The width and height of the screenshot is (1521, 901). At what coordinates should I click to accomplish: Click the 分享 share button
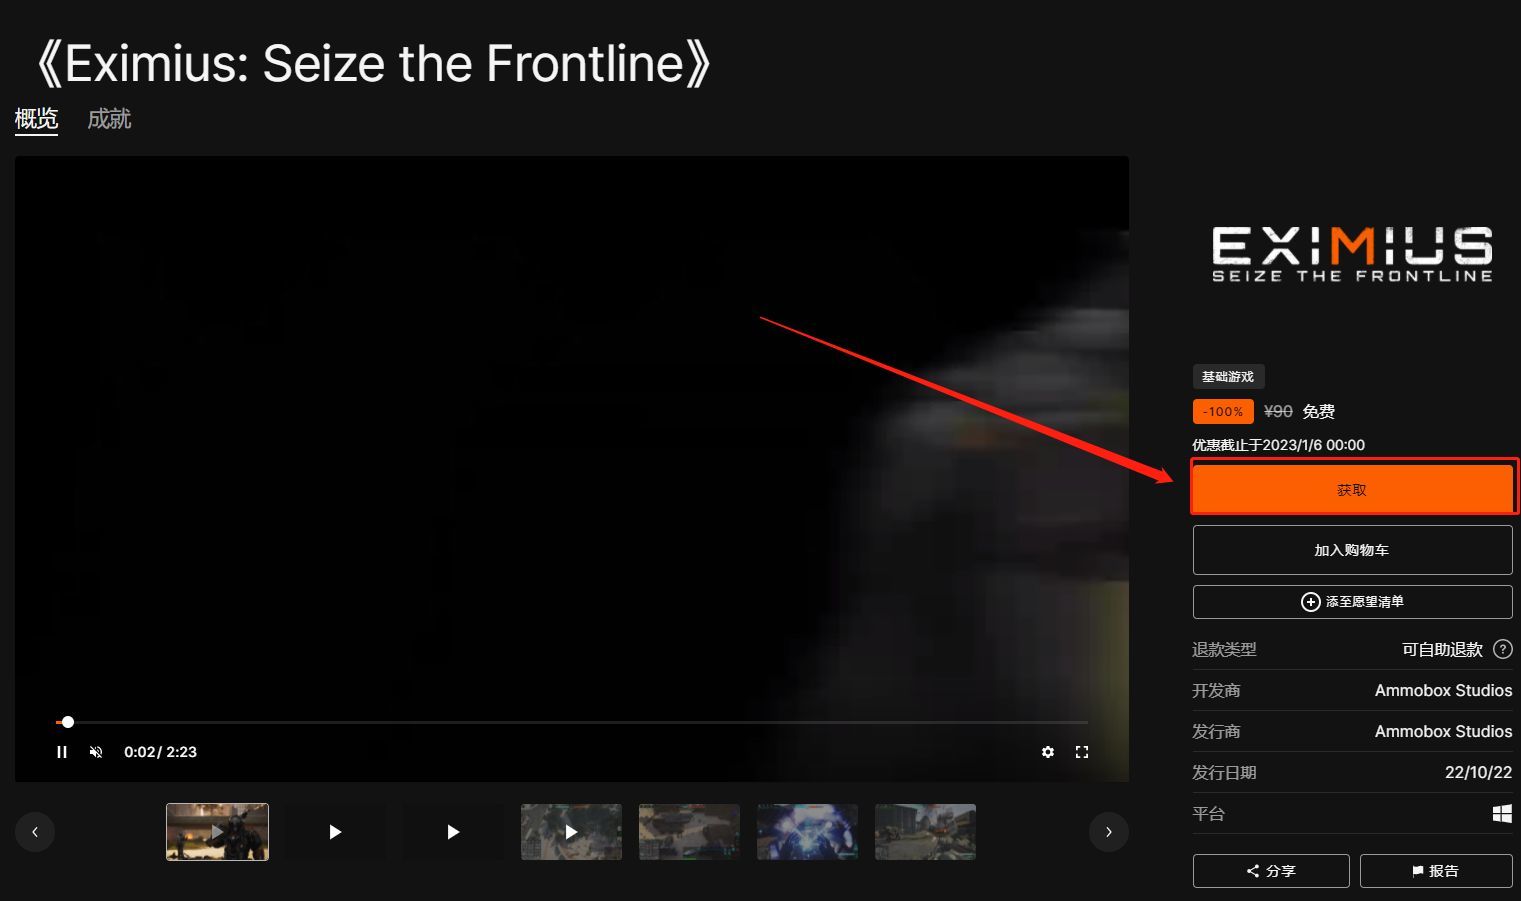pyautogui.click(x=1271, y=871)
